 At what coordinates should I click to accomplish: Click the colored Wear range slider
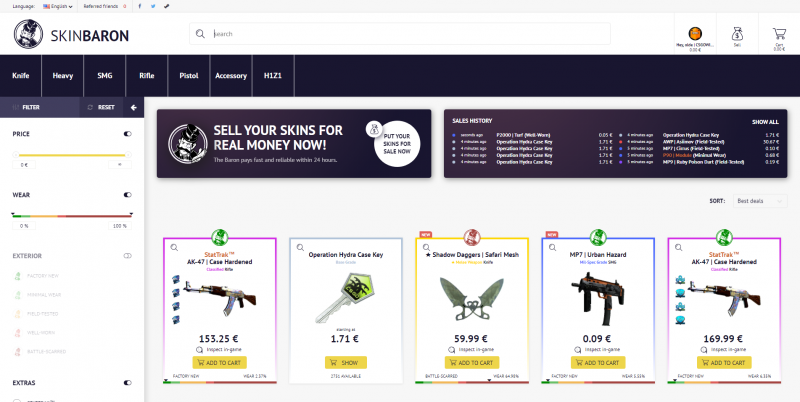72,216
